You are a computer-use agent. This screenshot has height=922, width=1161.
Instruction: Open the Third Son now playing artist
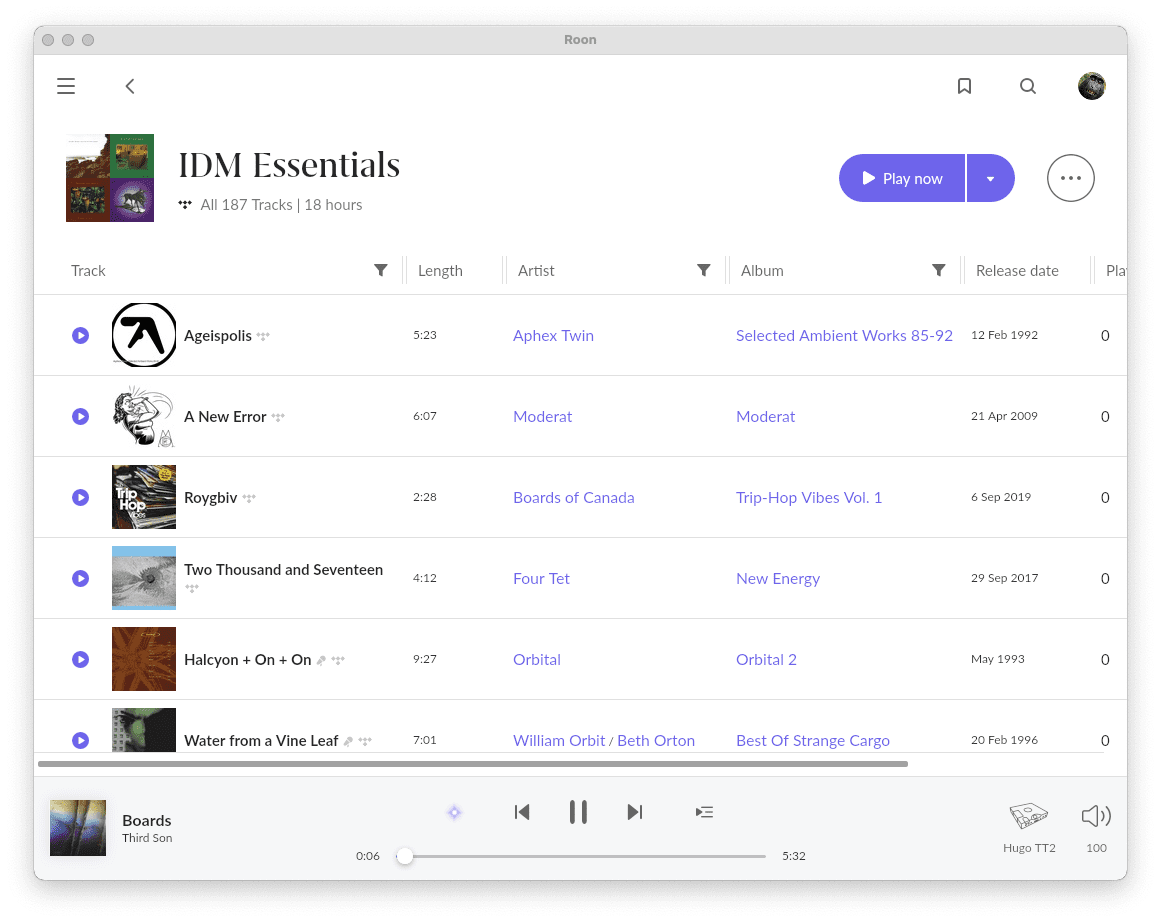point(147,838)
